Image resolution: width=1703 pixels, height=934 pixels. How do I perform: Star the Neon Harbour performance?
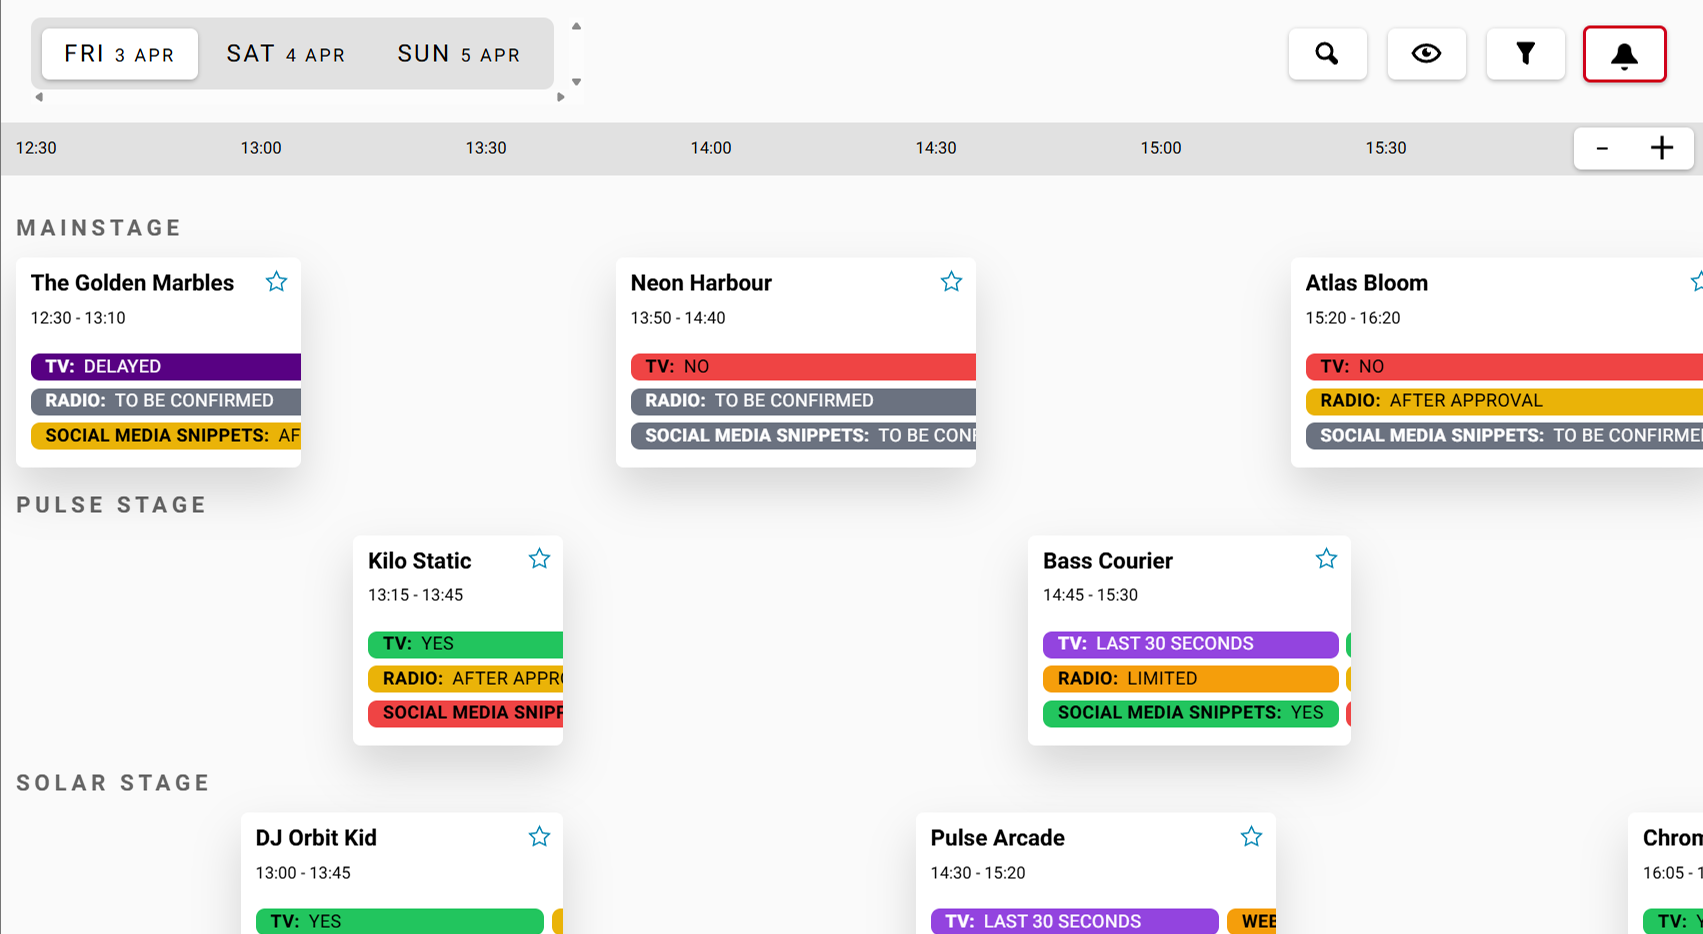pyautogui.click(x=951, y=282)
